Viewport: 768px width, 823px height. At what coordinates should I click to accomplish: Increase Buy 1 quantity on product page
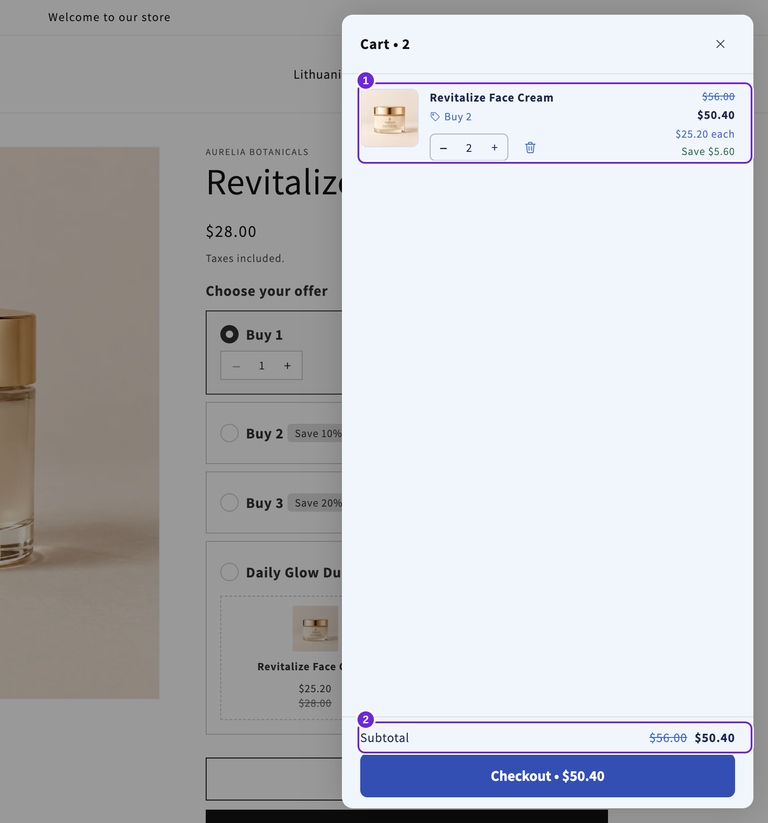pyautogui.click(x=287, y=366)
